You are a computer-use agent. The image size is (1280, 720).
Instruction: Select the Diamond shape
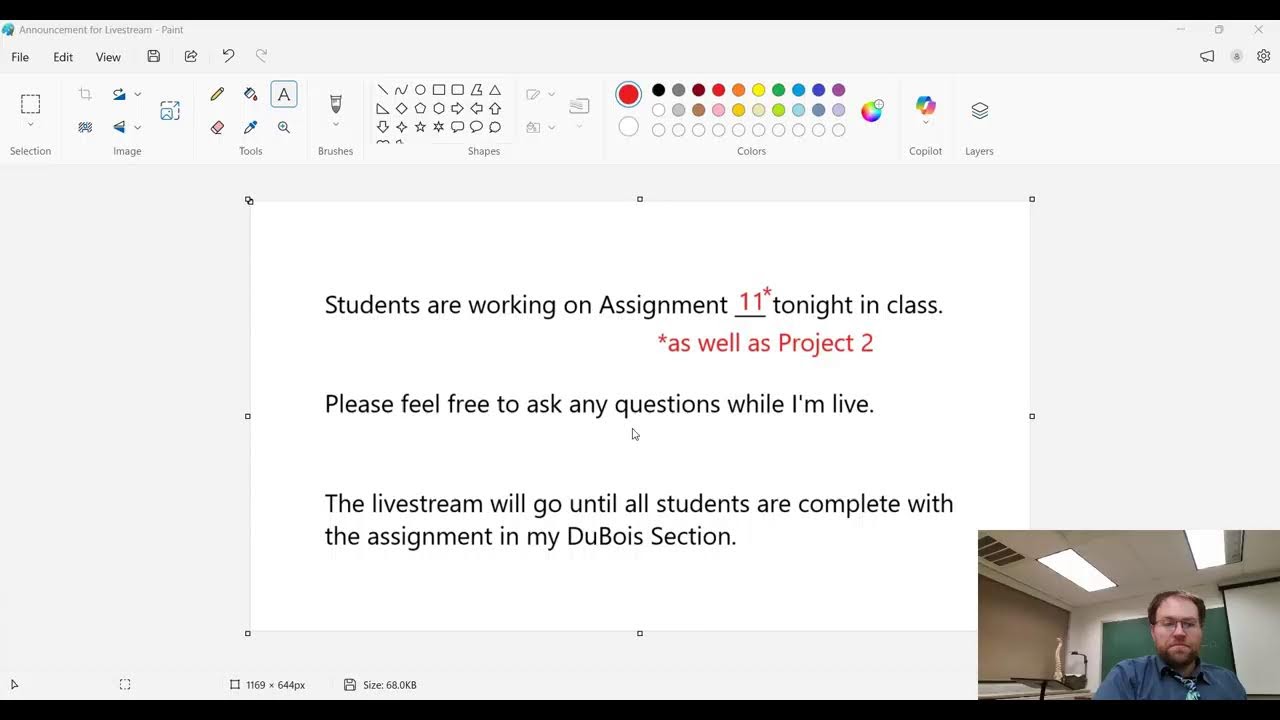point(401,108)
